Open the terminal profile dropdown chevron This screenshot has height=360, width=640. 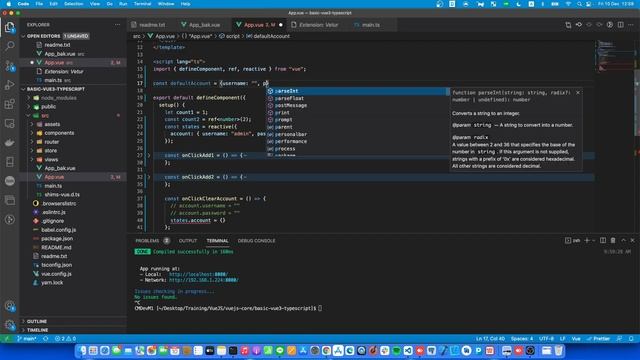[593, 240]
